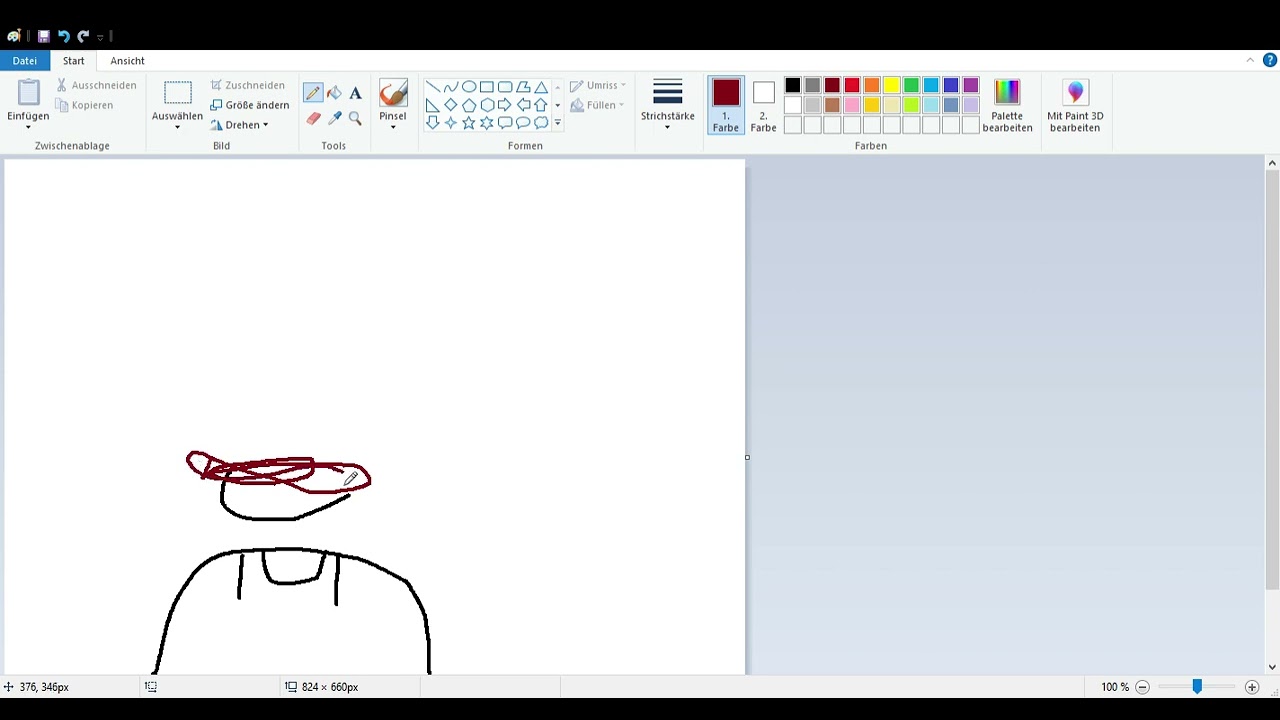Move the zoom slider handle
The image size is (1280, 720).
(x=1197, y=687)
